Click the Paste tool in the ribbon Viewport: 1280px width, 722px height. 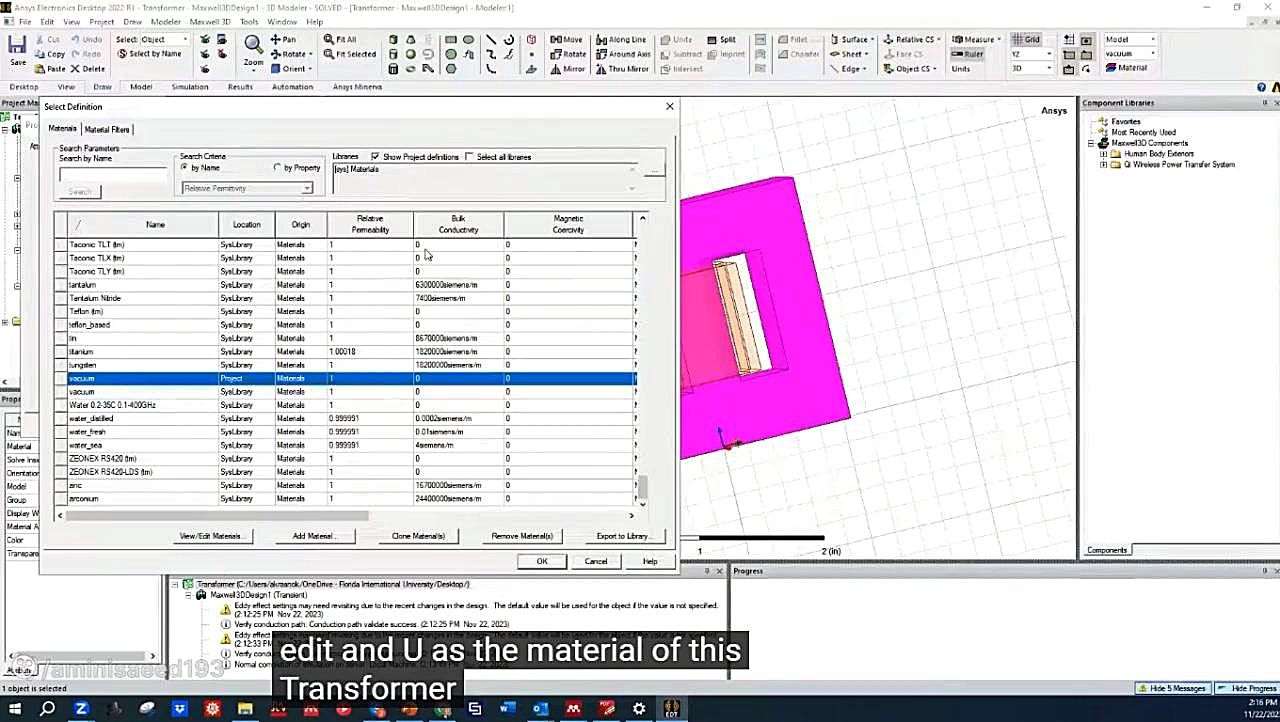point(51,69)
